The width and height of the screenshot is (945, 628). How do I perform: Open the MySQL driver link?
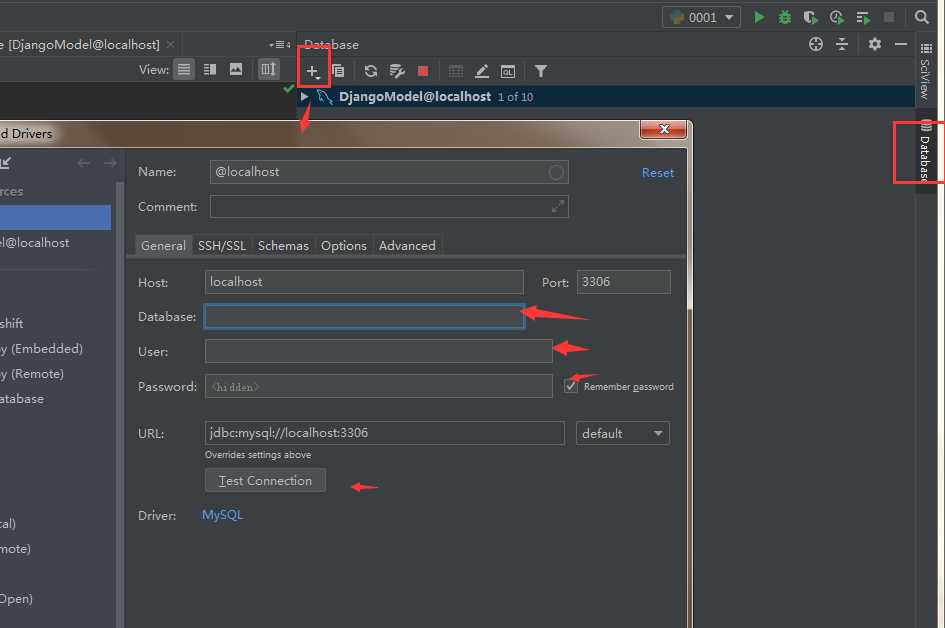tap(222, 515)
